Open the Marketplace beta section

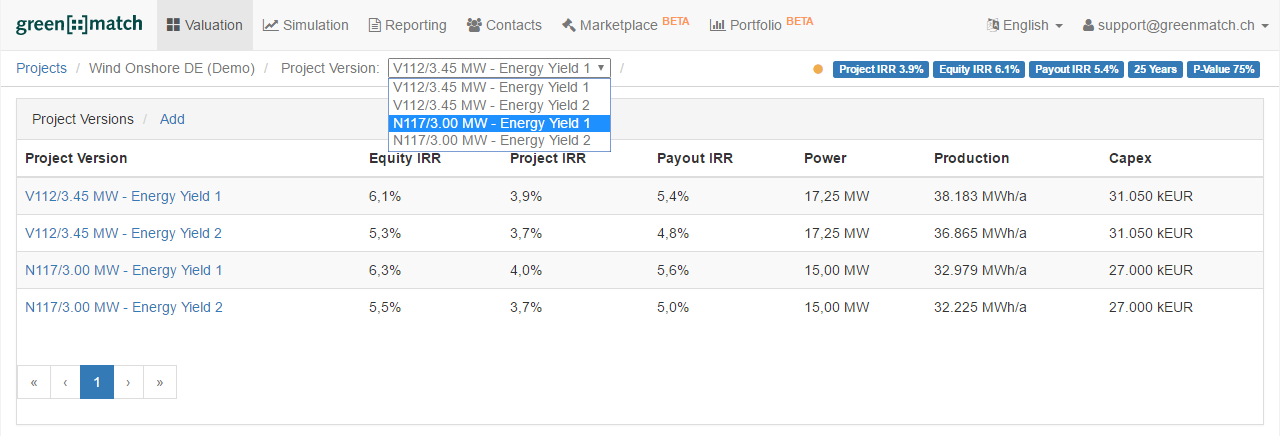pyautogui.click(x=625, y=25)
